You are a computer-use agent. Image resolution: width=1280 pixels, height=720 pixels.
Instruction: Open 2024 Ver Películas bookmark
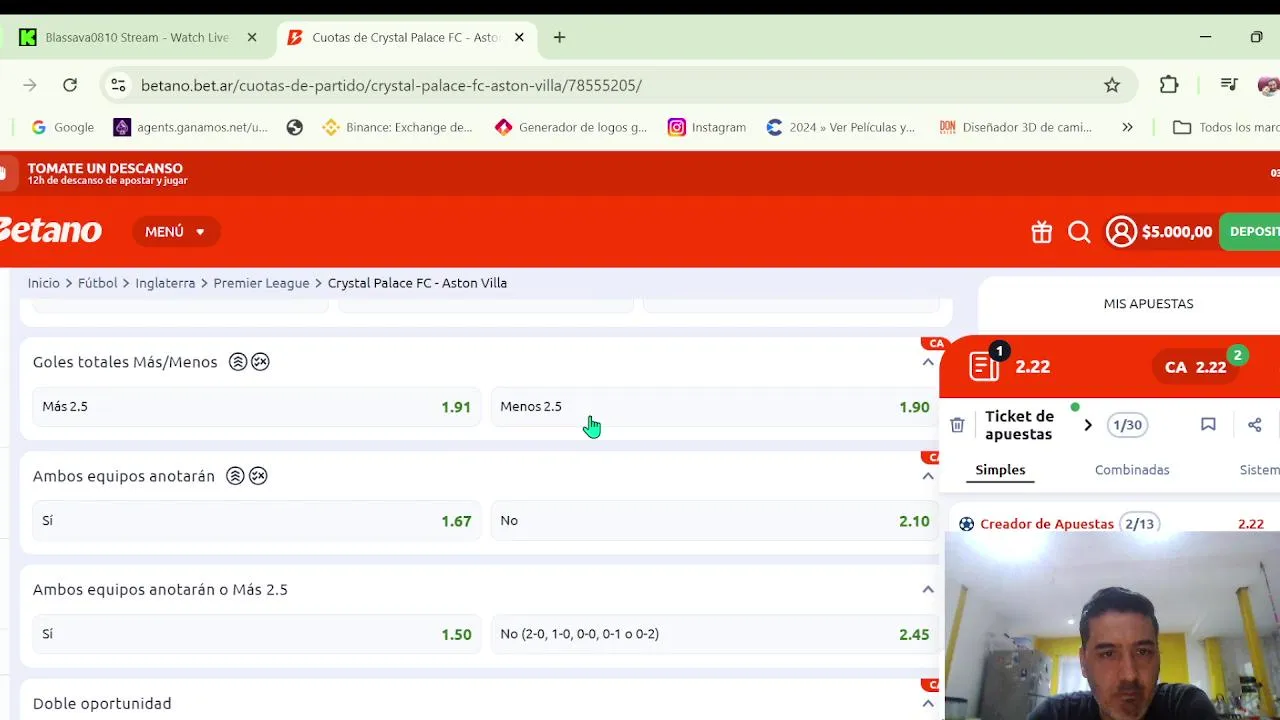click(x=841, y=127)
